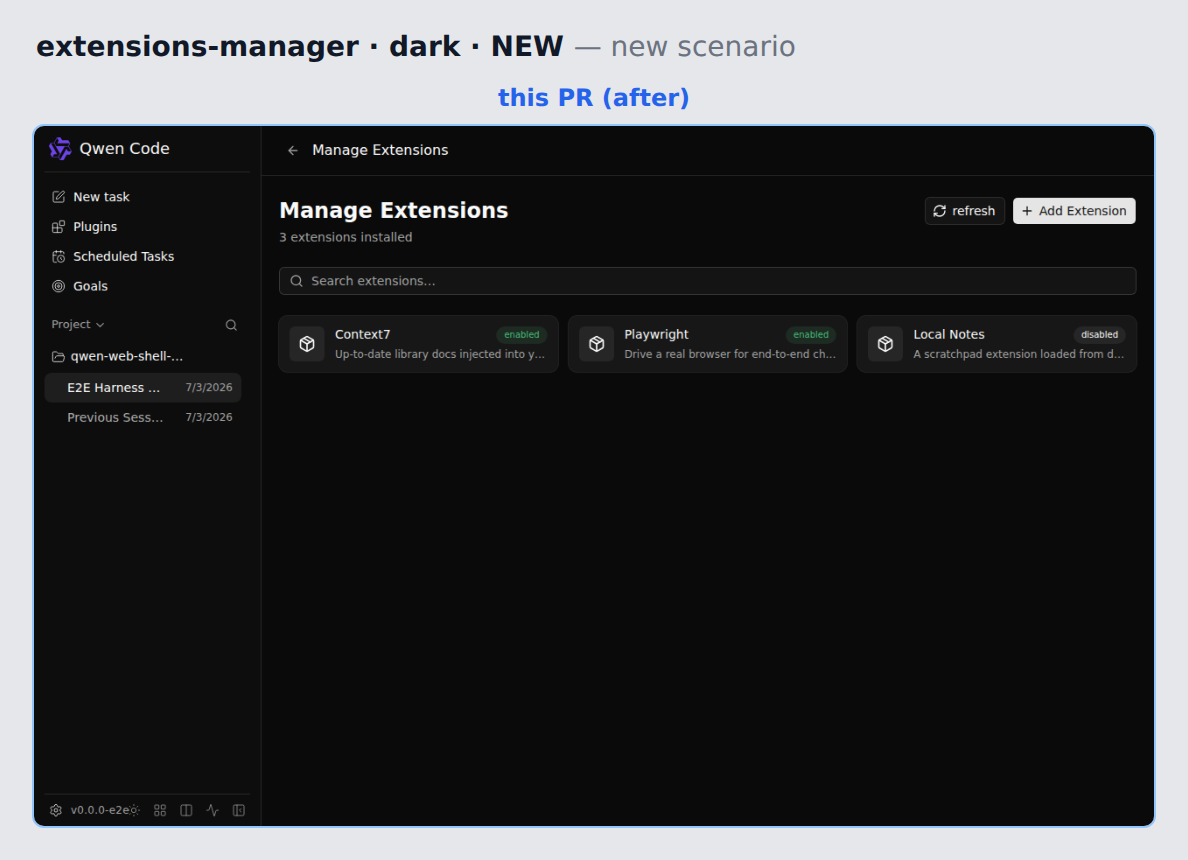
Task: Click the split columns layout icon
Action: (186, 810)
